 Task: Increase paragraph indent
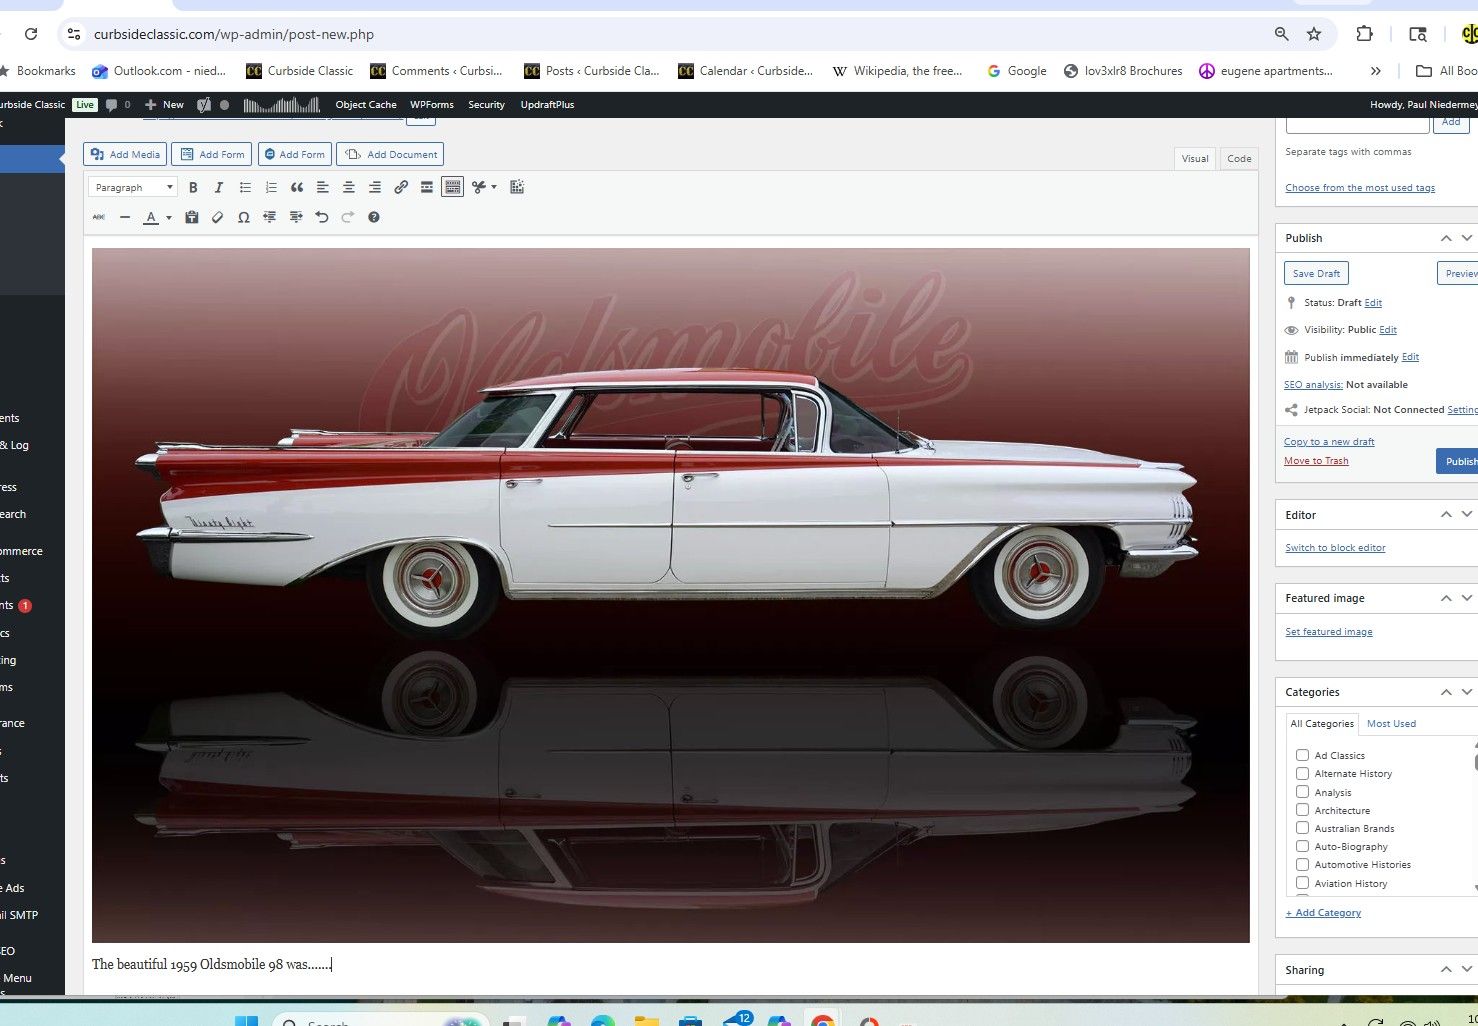[296, 217]
